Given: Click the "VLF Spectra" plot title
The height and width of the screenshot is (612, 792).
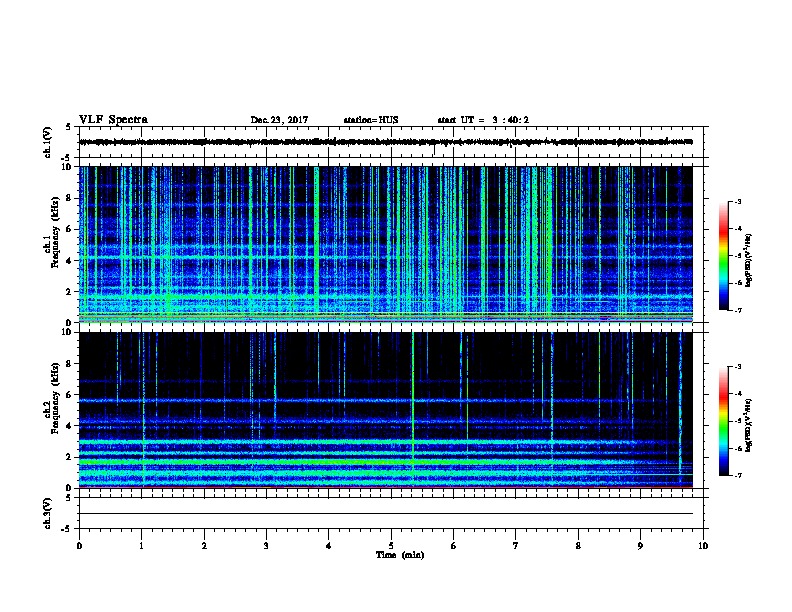Looking at the screenshot, I should (x=113, y=120).
